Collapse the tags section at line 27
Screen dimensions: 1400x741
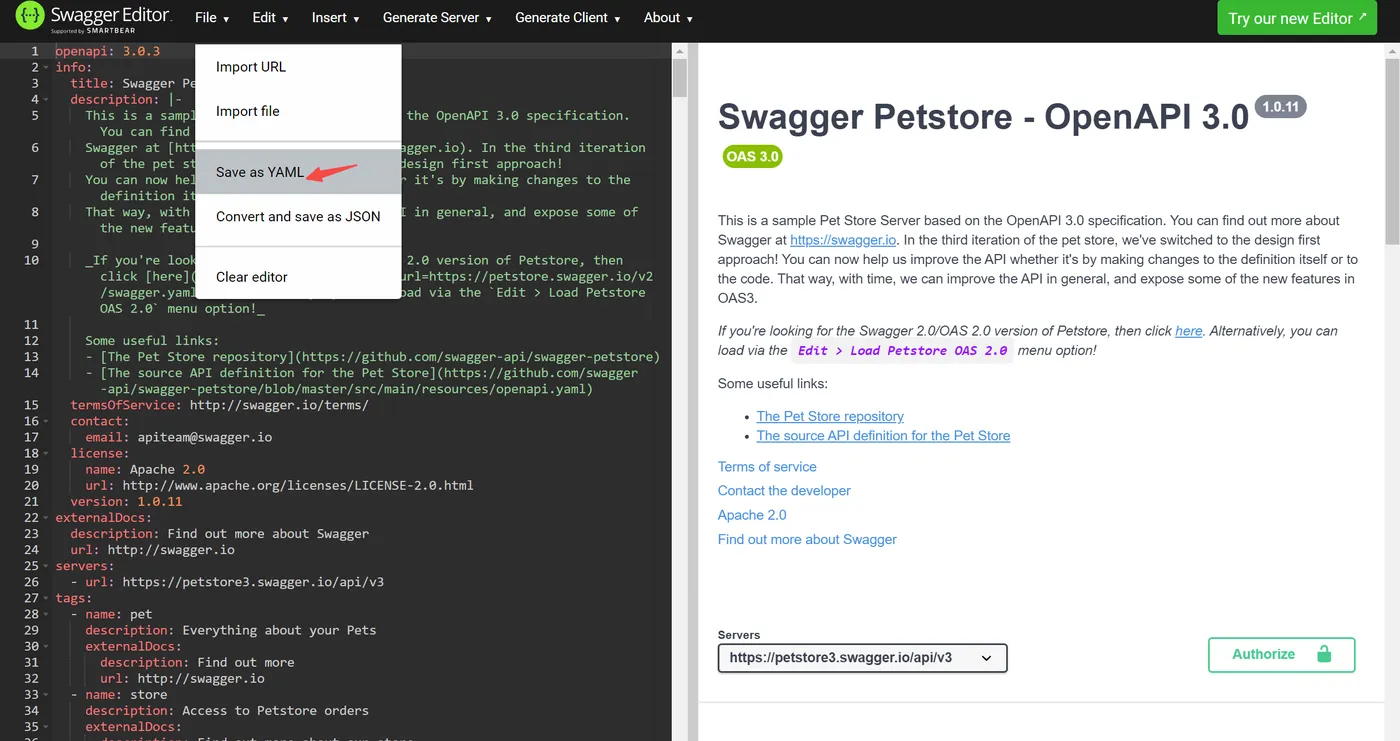47,598
